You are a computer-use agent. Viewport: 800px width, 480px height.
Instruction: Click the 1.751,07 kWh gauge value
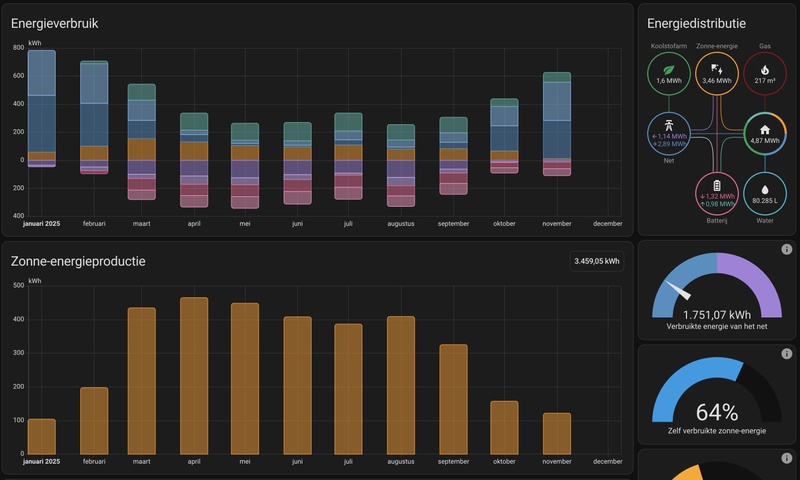tap(716, 315)
